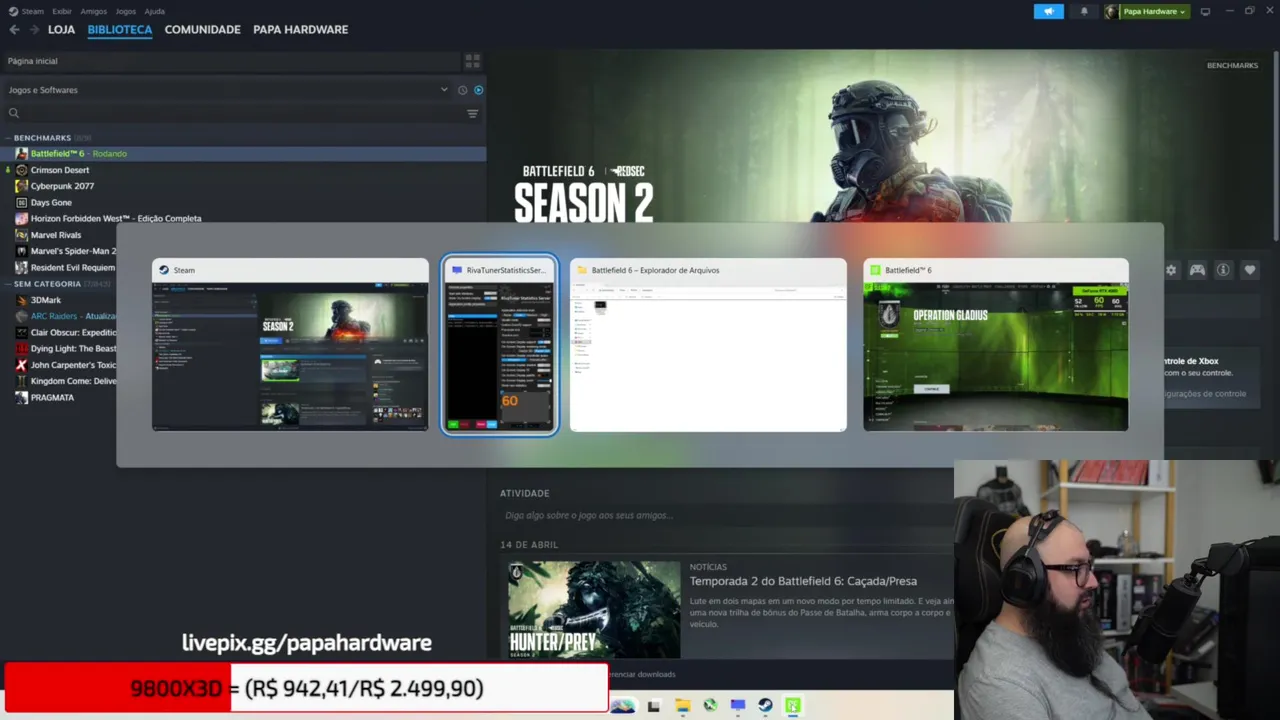
Task: Click the Marvel's Spider-Man 2 game icon
Action: click(22, 251)
